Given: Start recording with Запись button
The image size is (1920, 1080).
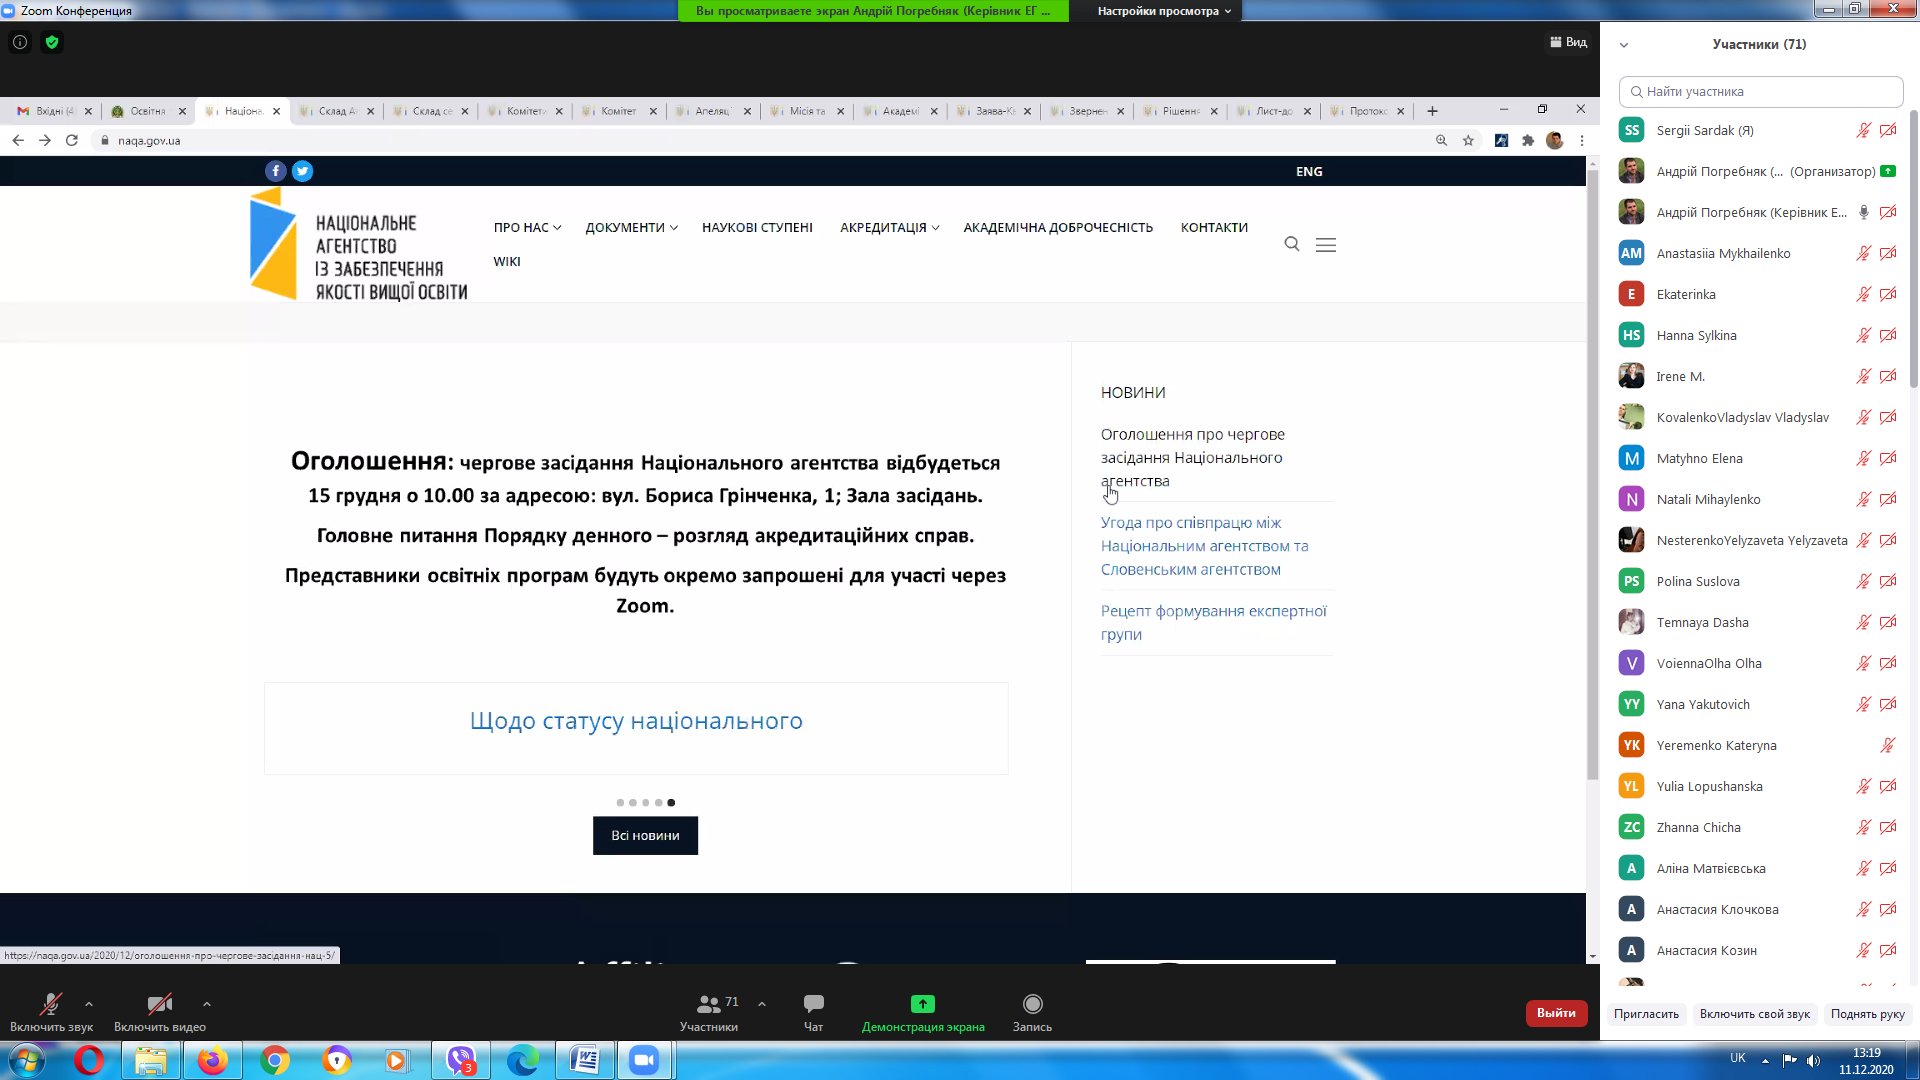Looking at the screenshot, I should (1032, 1012).
